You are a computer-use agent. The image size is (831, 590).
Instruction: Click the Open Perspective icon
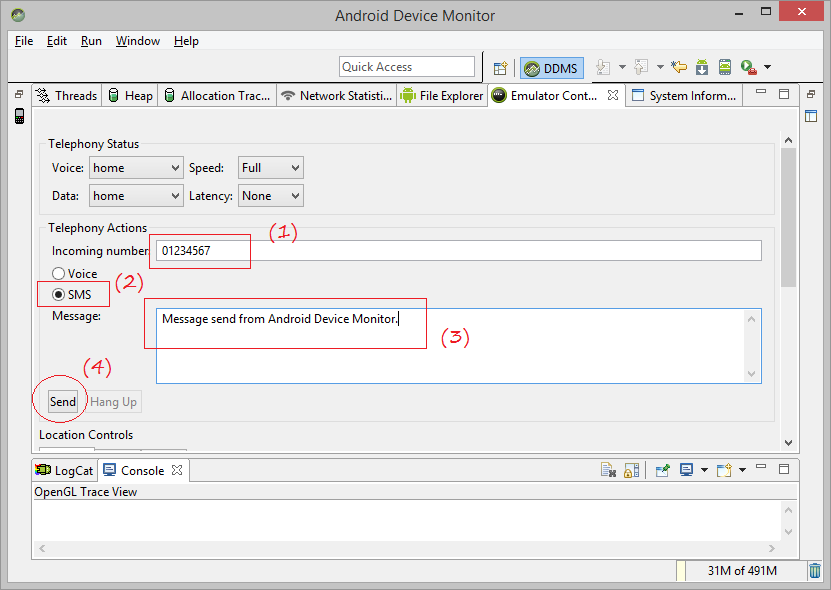500,68
